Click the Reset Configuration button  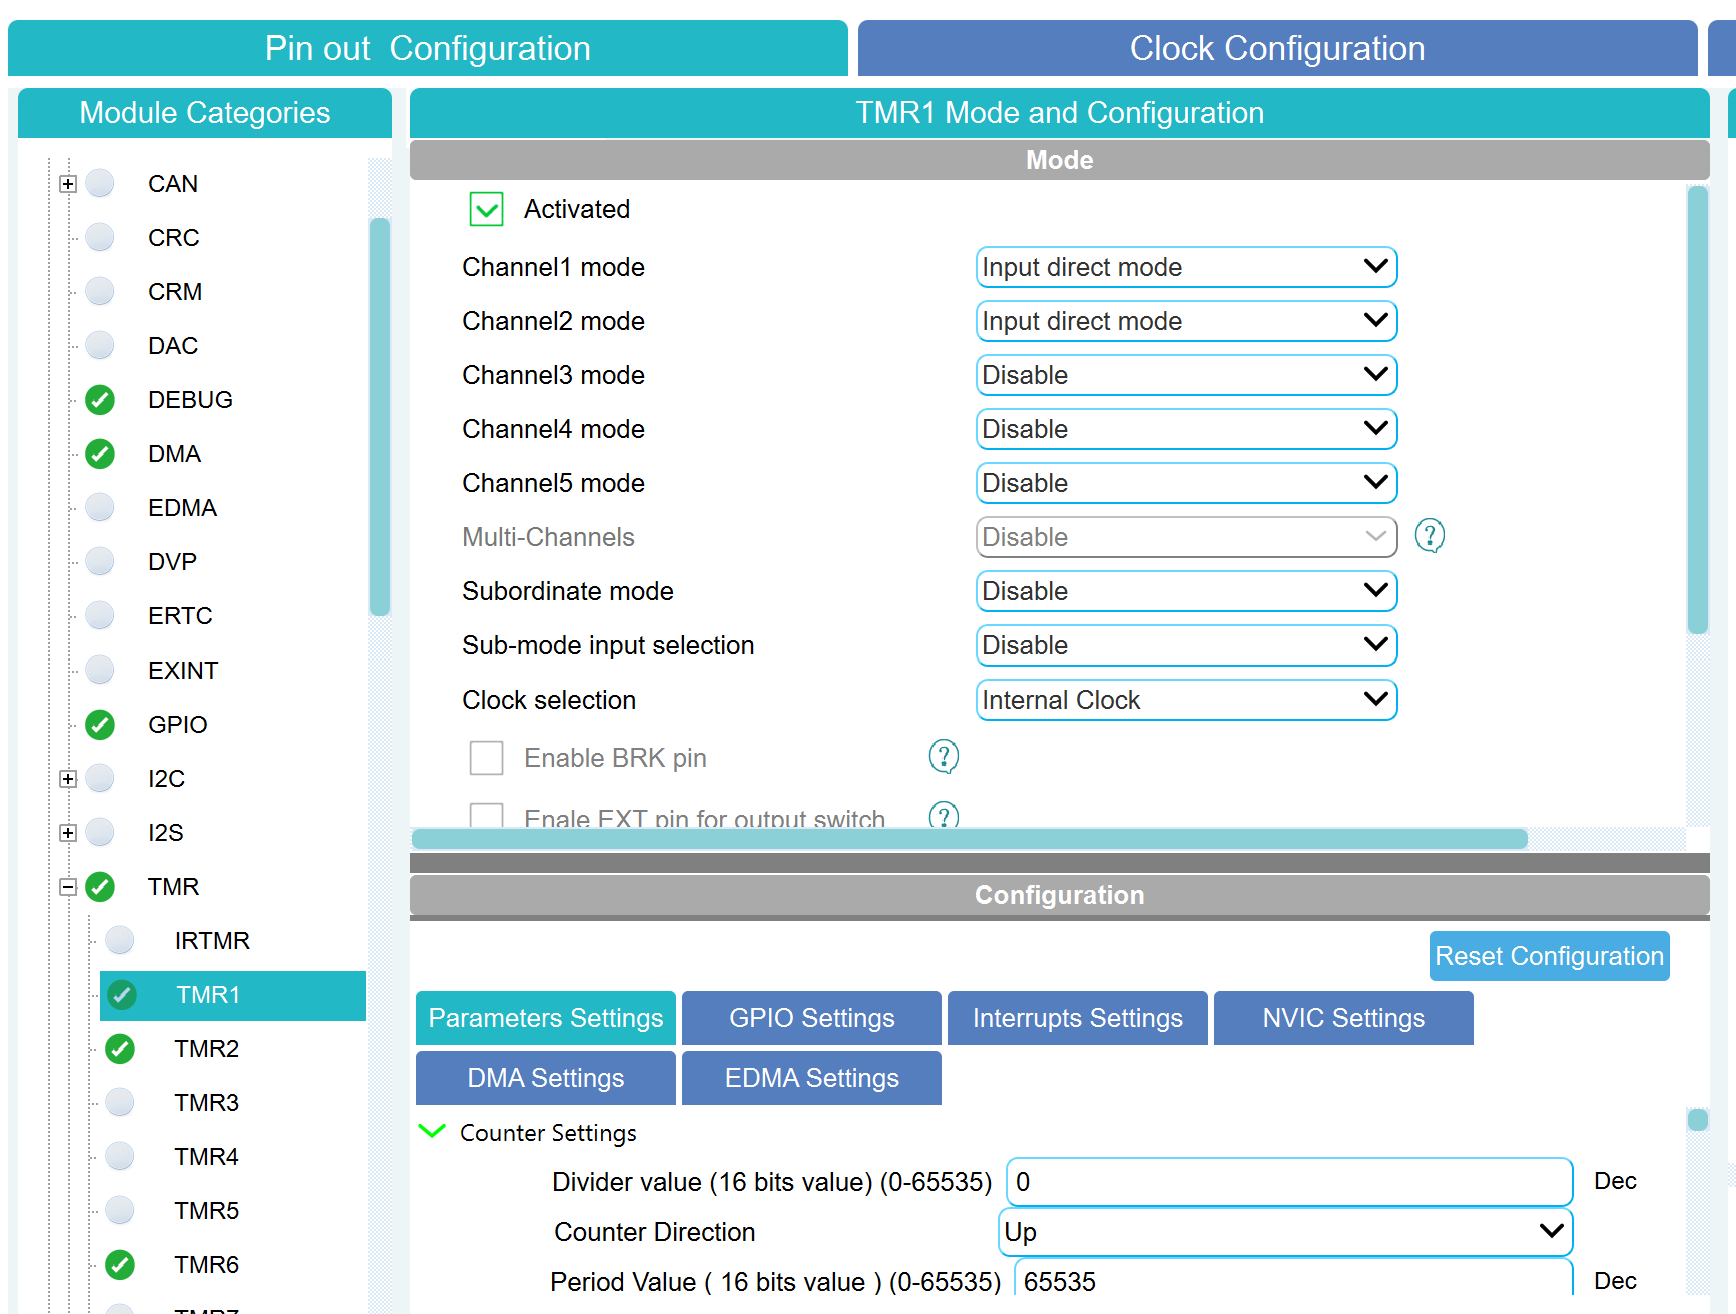click(x=1550, y=956)
